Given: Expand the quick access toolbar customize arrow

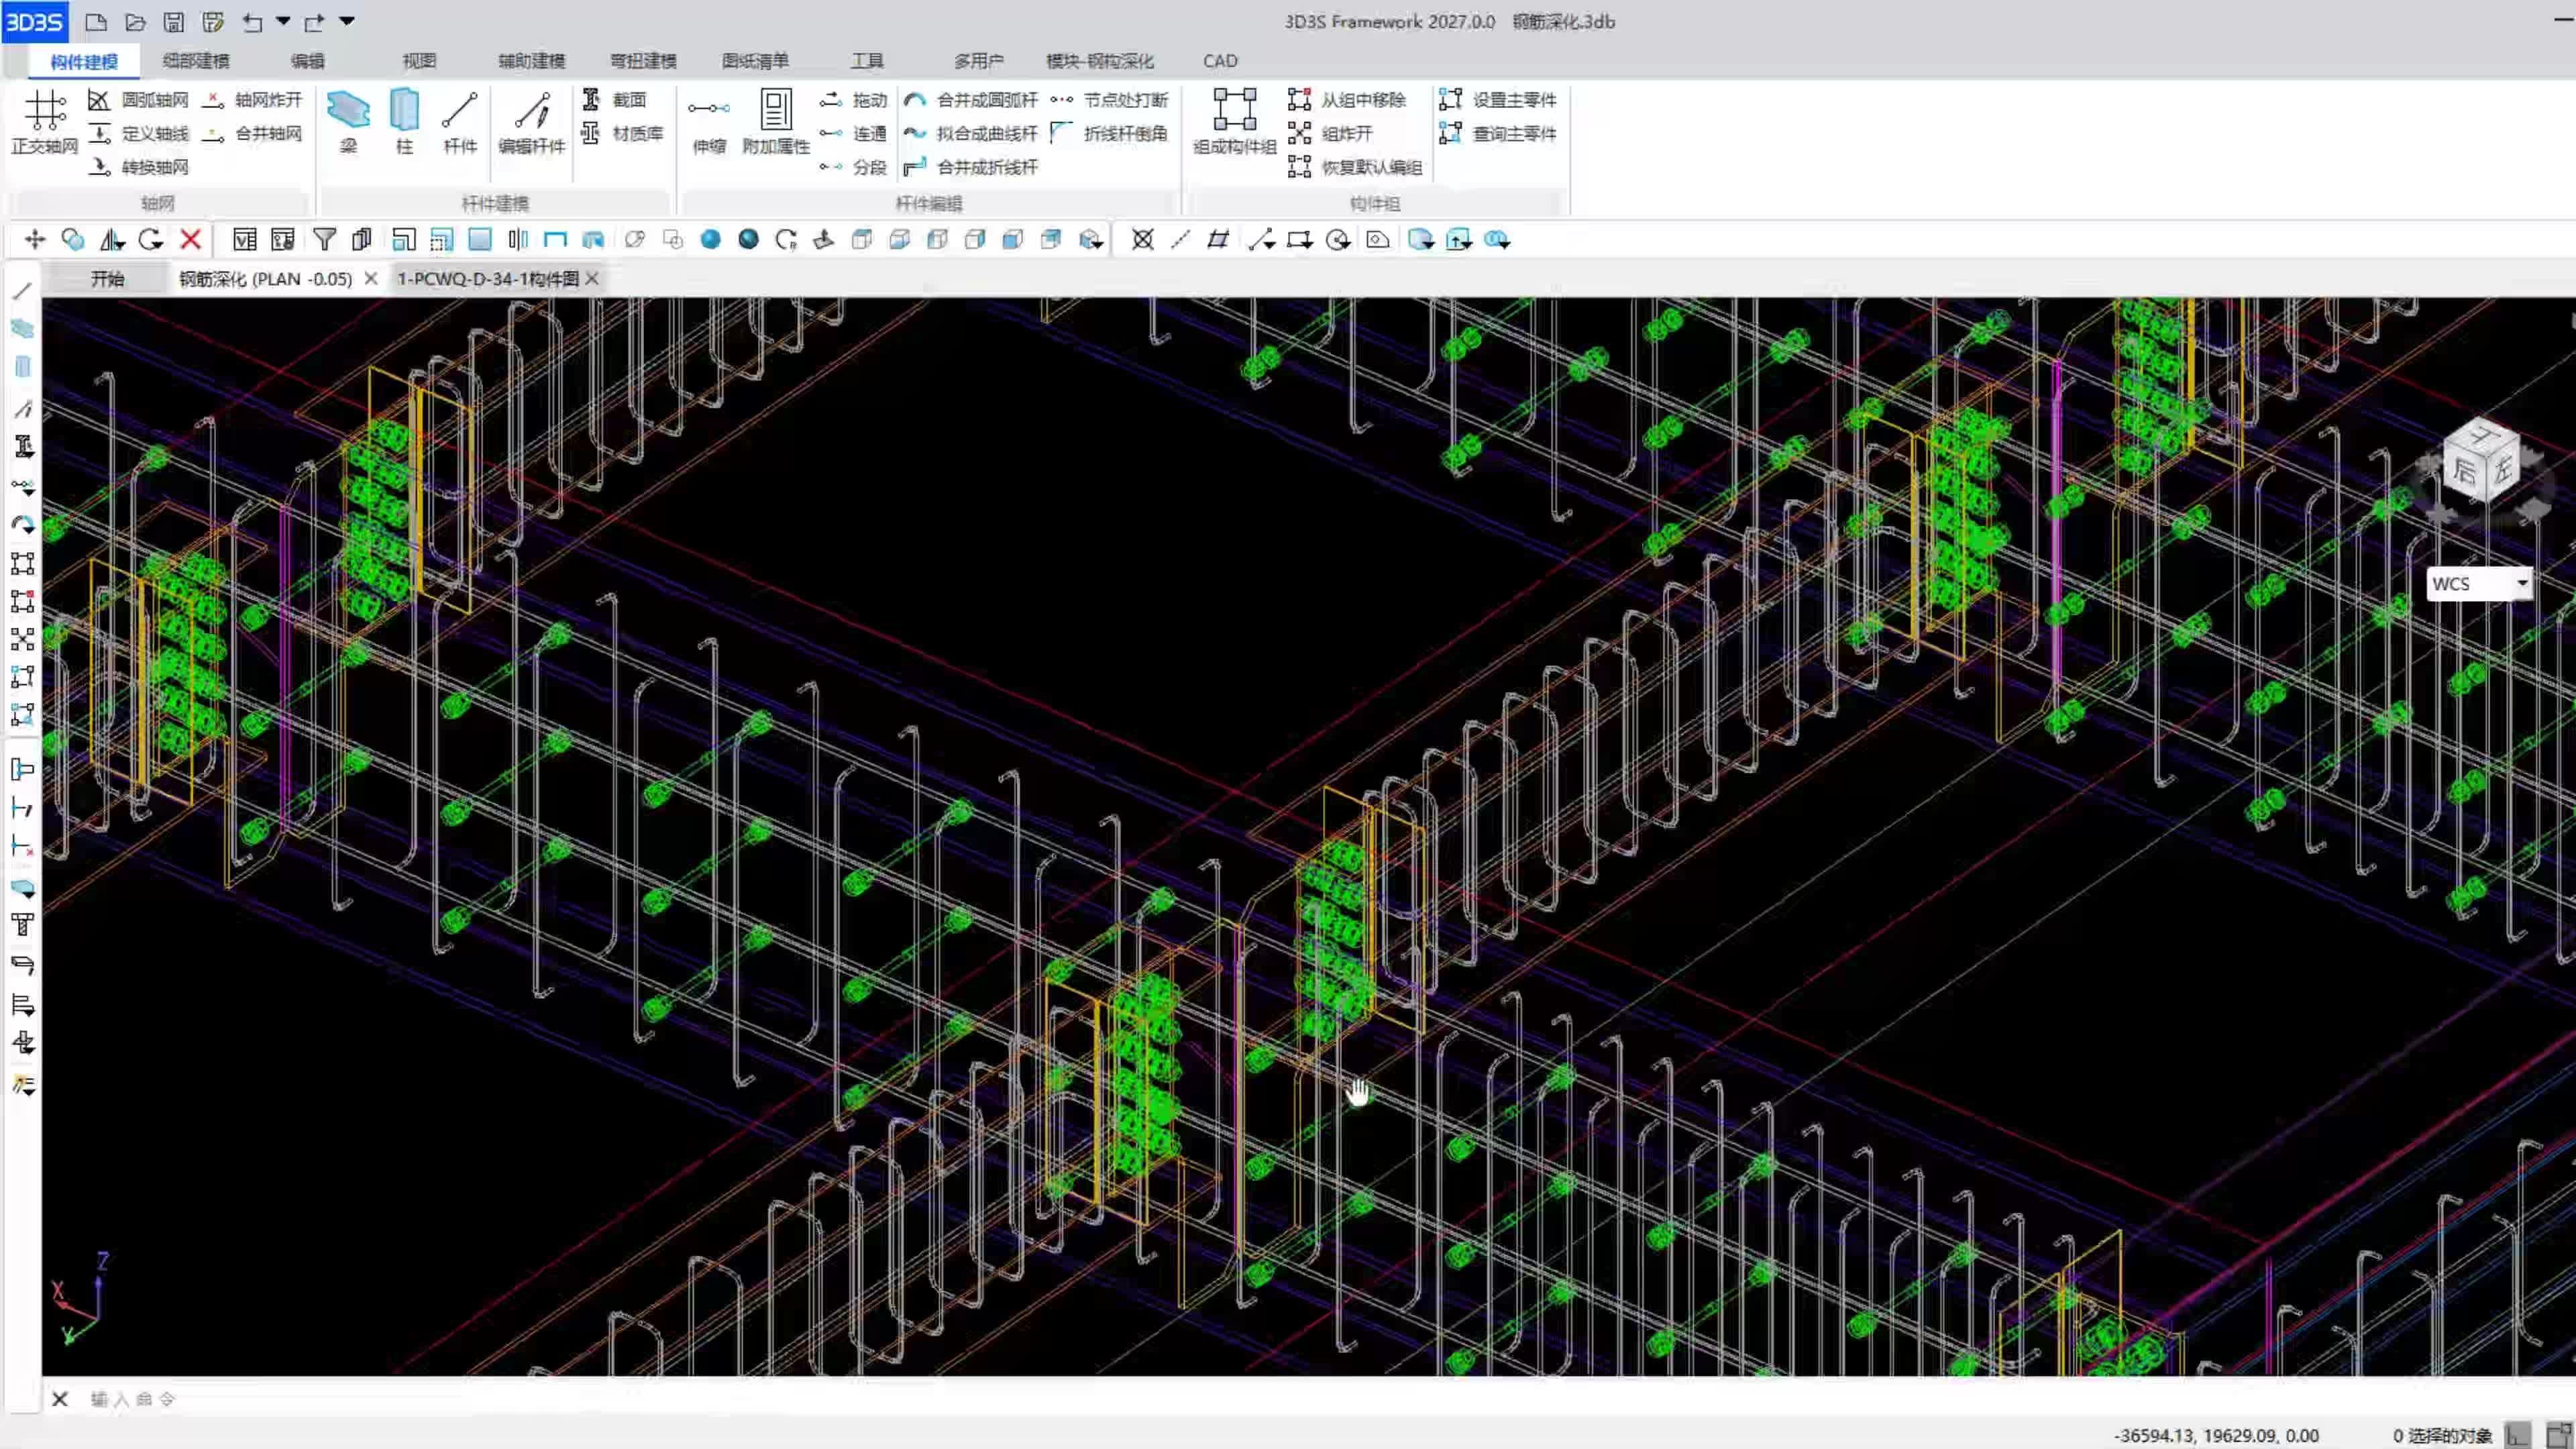Looking at the screenshot, I should coord(347,21).
